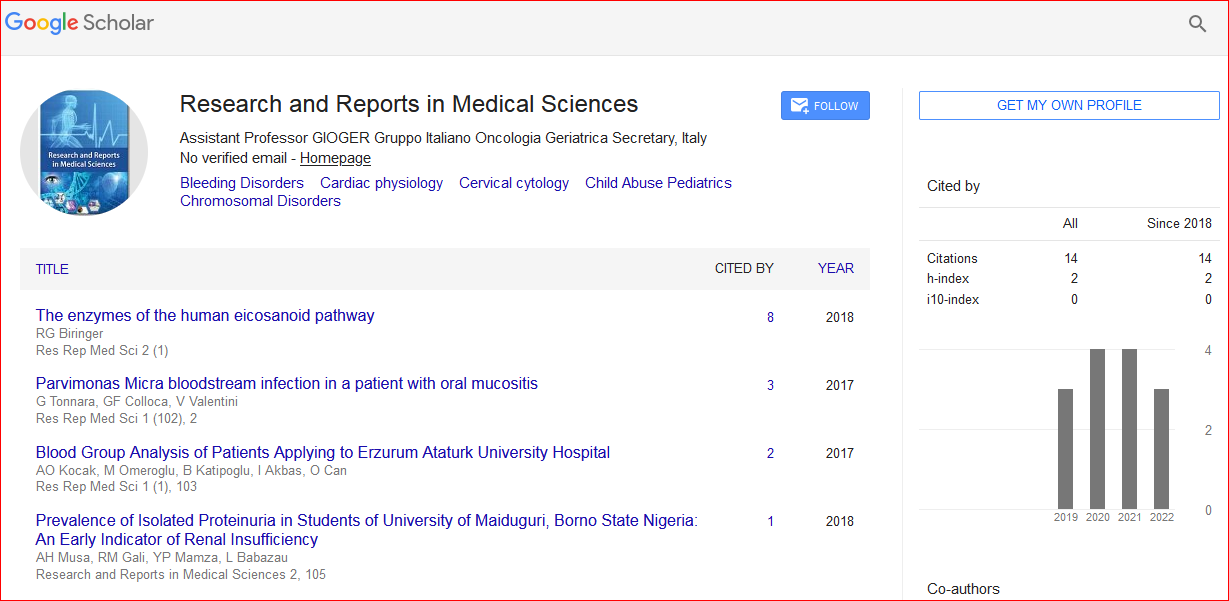Screen dimensions: 1229x601
Task: Open Blood Group Analysis Erzurum article
Action: tap(322, 452)
